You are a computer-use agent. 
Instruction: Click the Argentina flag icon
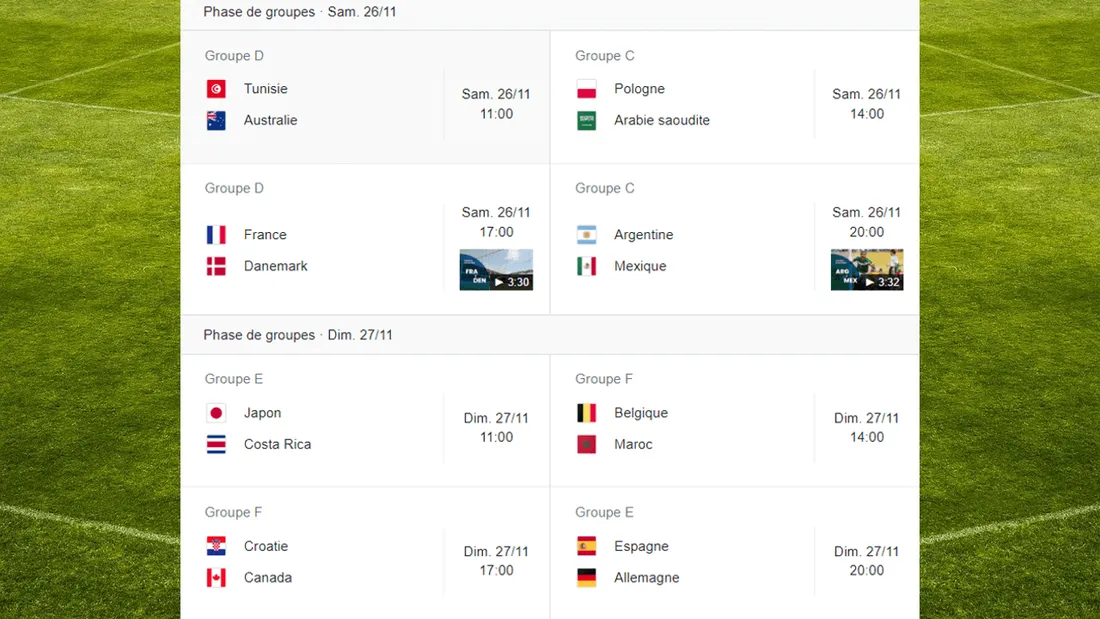(587, 235)
